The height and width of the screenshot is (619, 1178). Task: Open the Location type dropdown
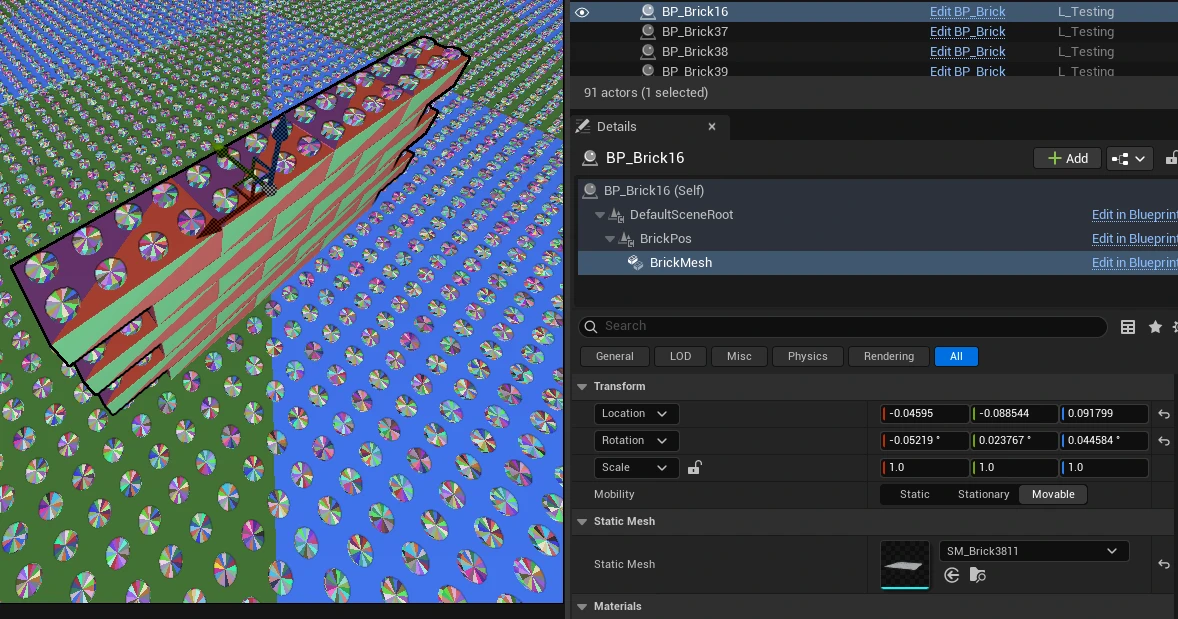pyautogui.click(x=636, y=413)
